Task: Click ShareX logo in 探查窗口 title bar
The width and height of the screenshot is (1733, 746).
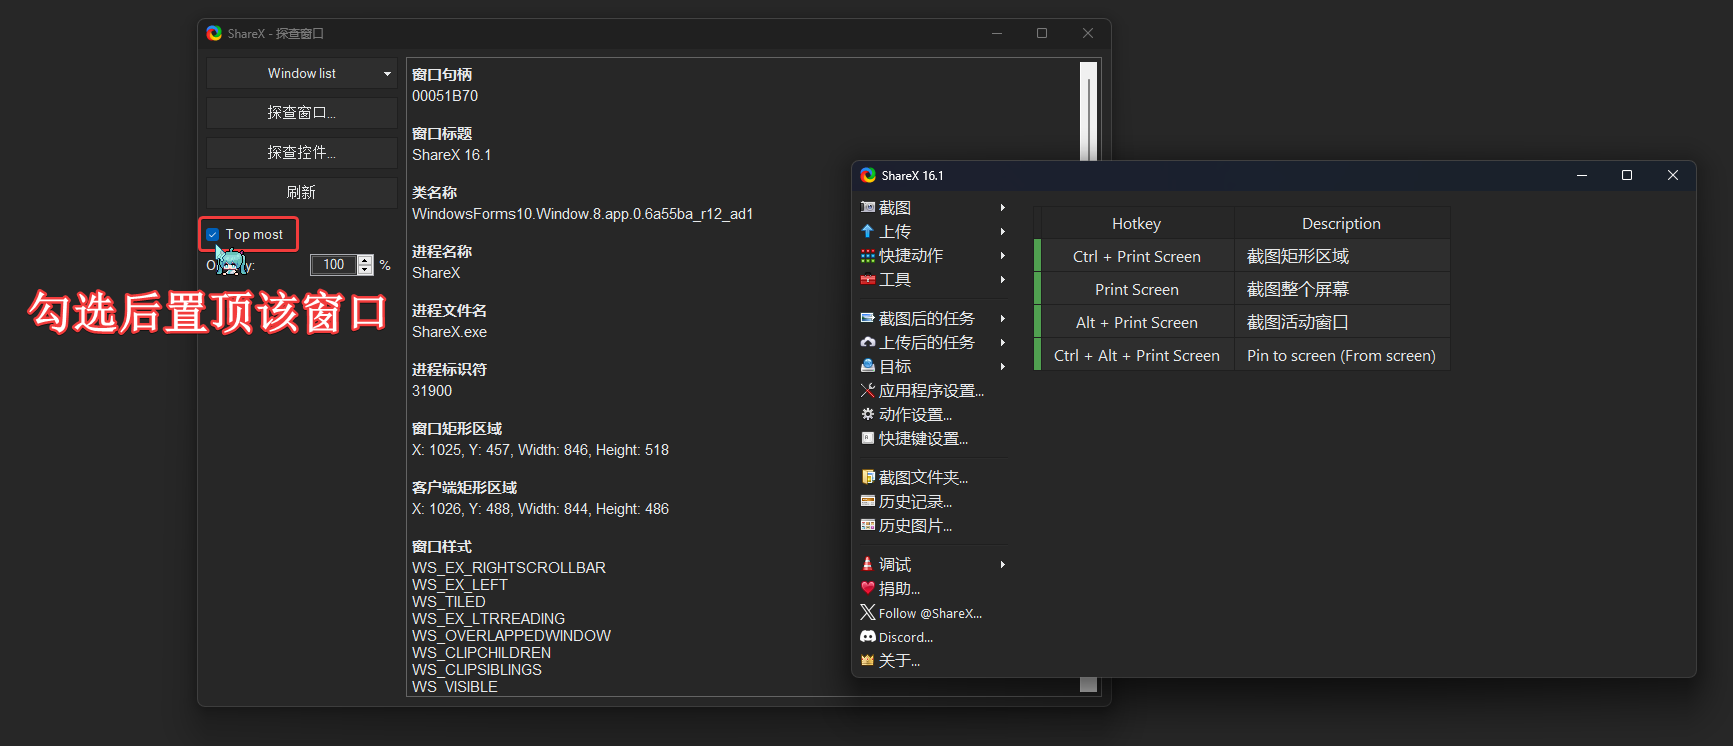Action: pos(214,33)
